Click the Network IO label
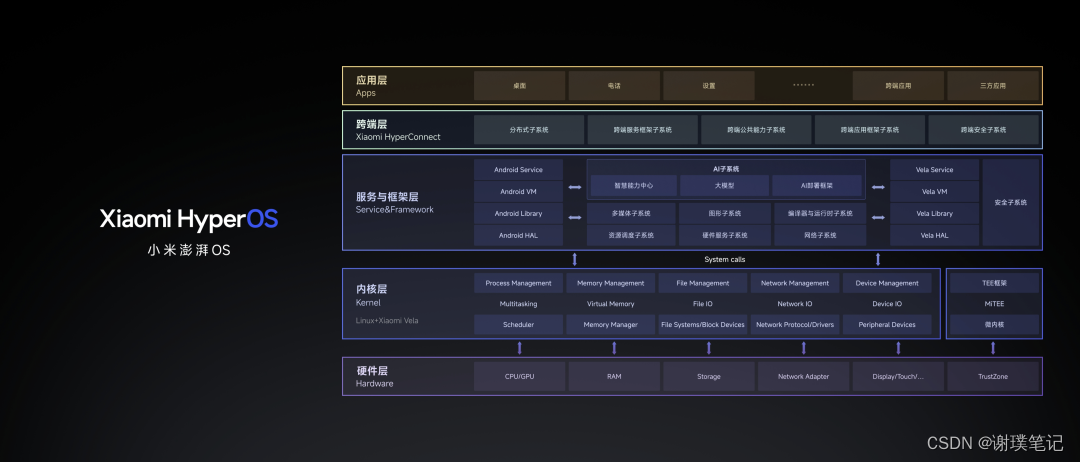Image resolution: width=1080 pixels, height=462 pixels. click(795, 304)
